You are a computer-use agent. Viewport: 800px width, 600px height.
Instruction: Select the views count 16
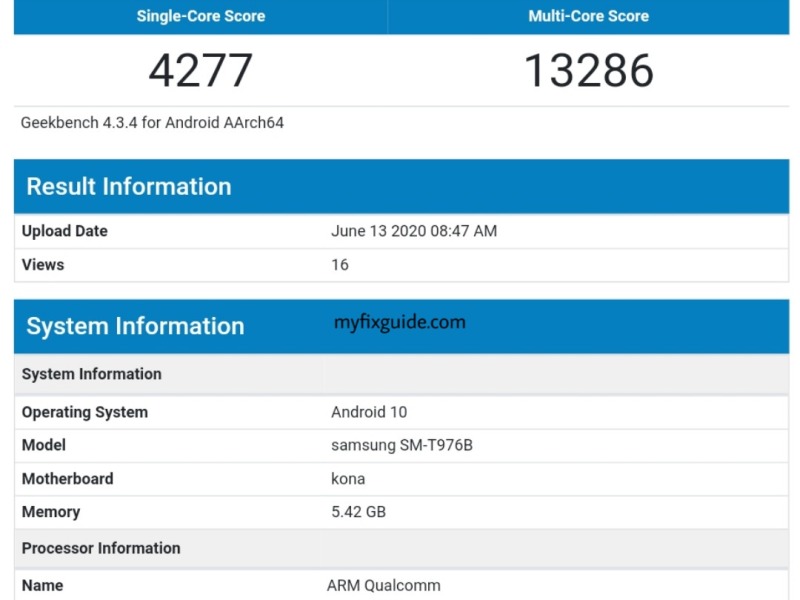[340, 265]
